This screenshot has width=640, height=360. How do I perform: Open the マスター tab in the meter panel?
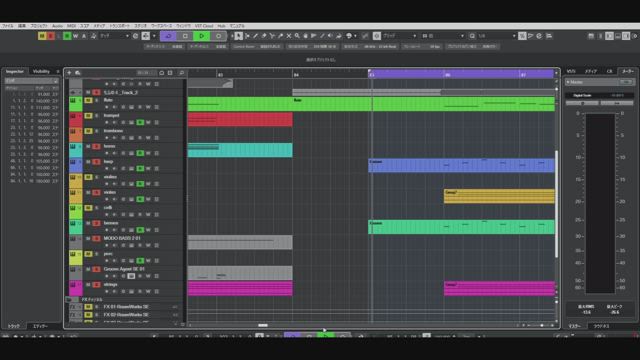pos(574,326)
